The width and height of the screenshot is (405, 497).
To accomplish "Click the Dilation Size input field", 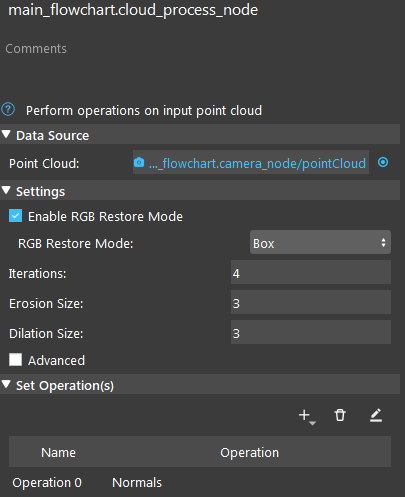I will pyautogui.click(x=311, y=332).
